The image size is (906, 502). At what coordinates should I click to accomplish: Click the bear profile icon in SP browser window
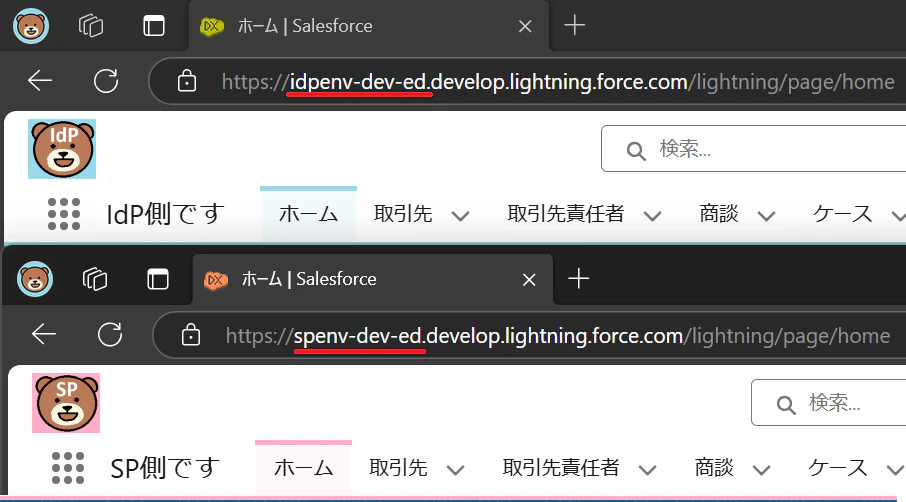coord(35,280)
